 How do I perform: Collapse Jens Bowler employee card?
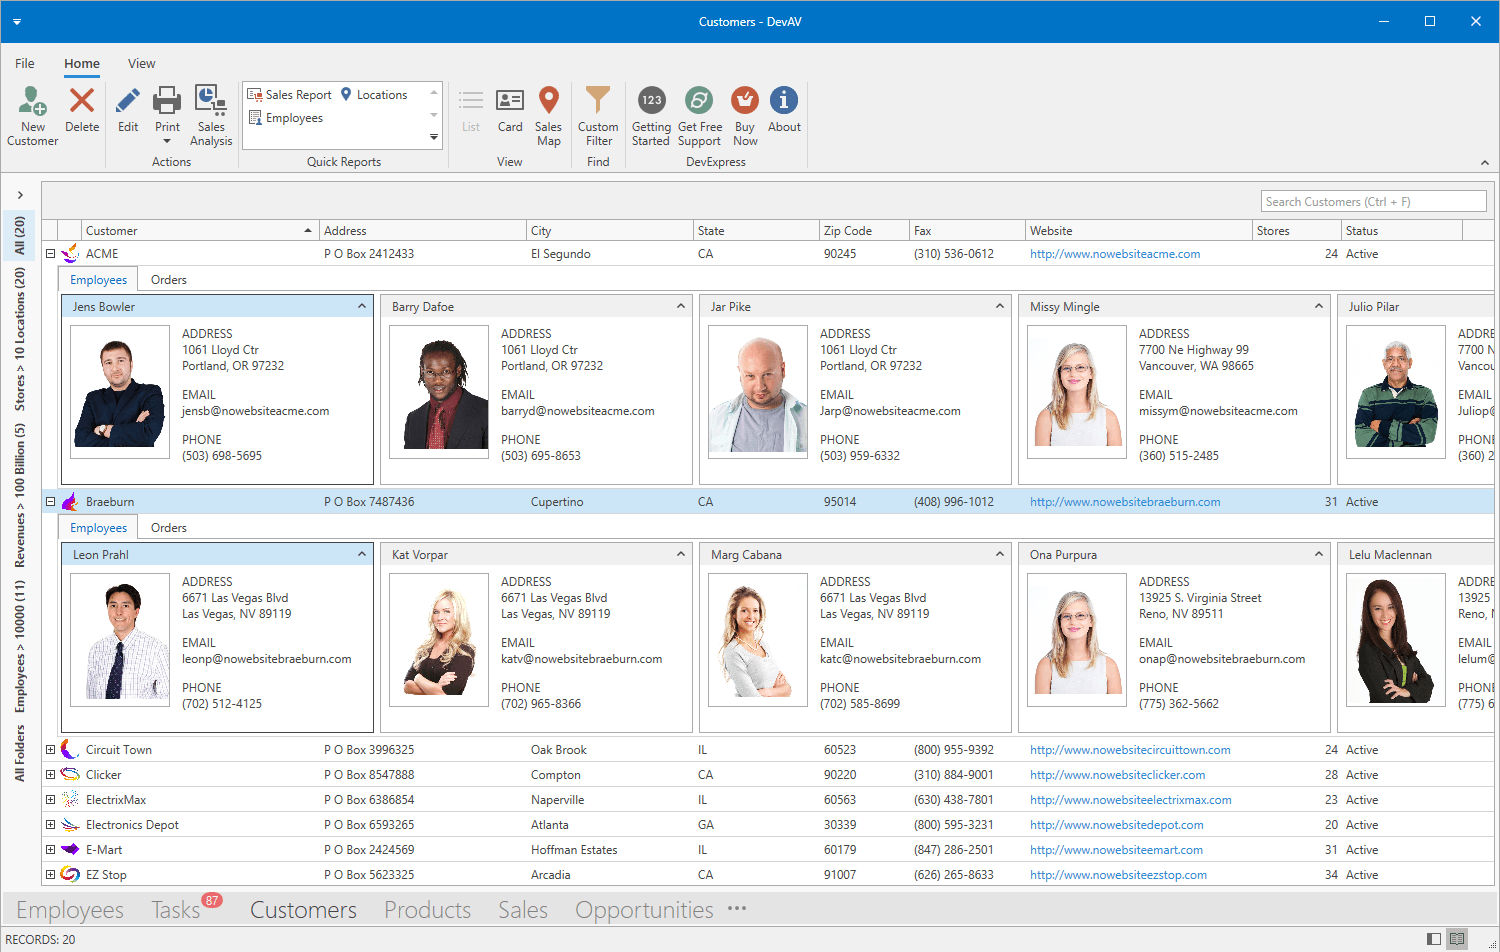[x=362, y=307]
